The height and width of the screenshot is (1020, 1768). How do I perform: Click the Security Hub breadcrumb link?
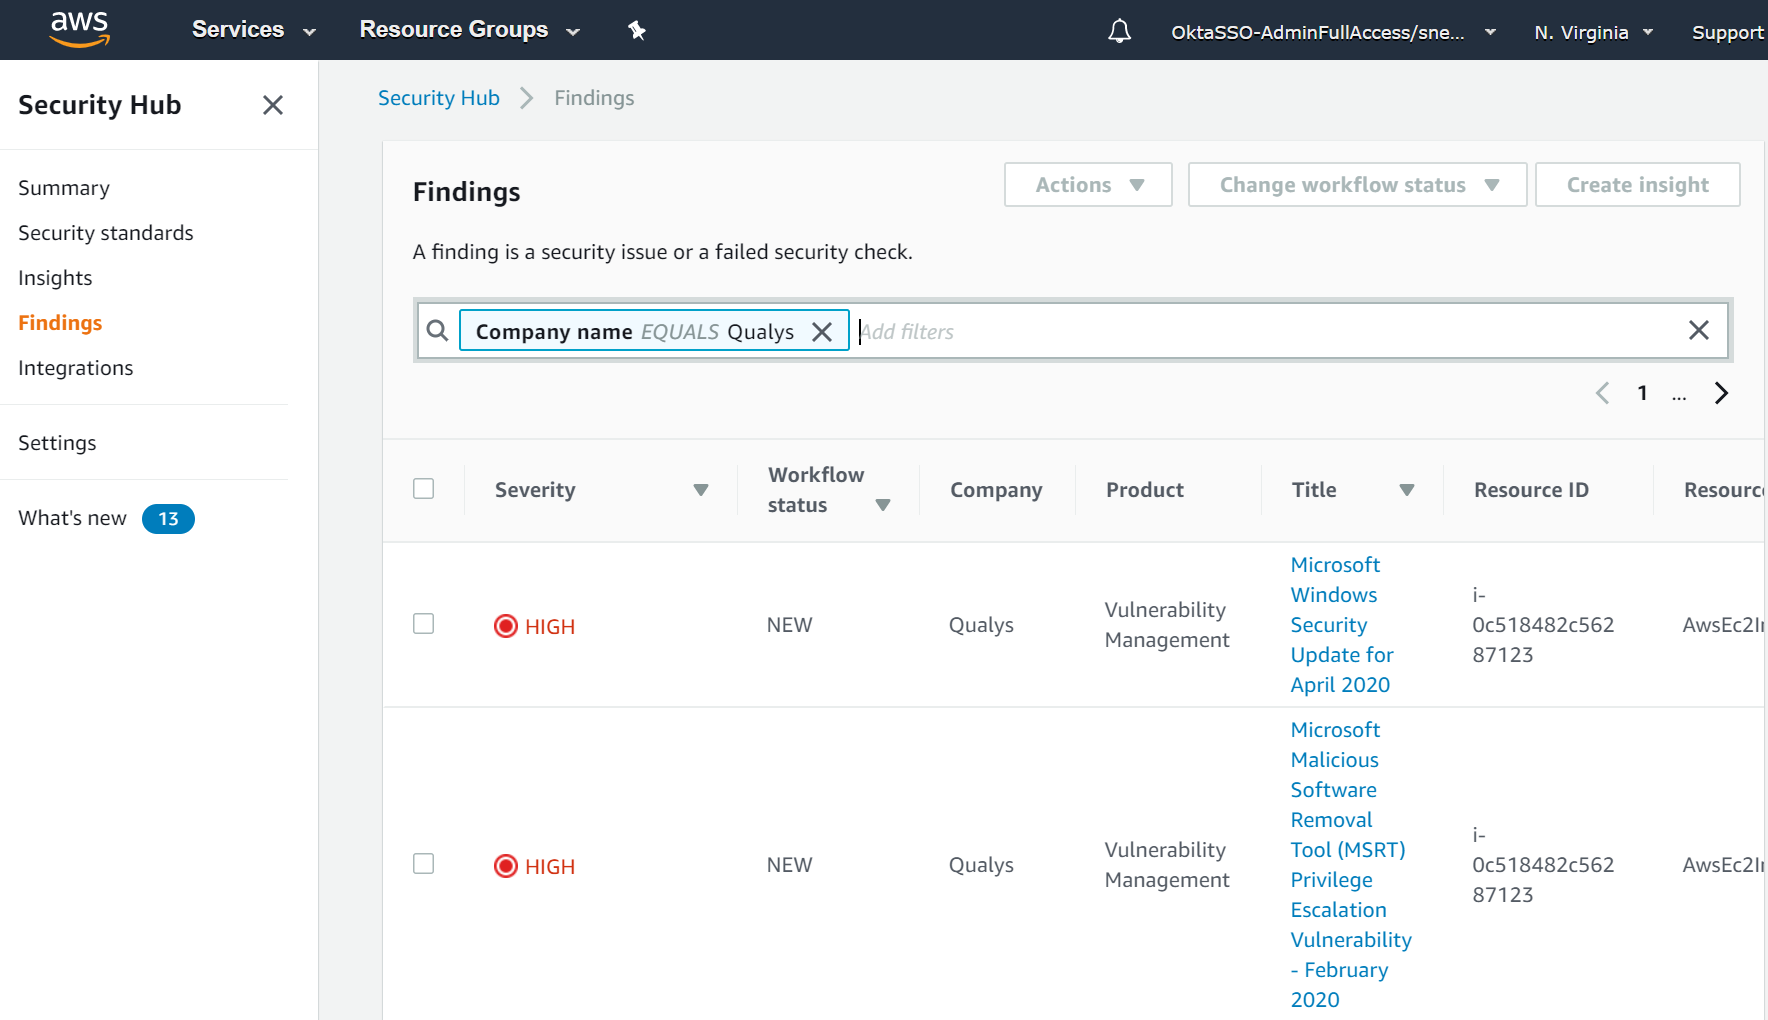point(439,98)
